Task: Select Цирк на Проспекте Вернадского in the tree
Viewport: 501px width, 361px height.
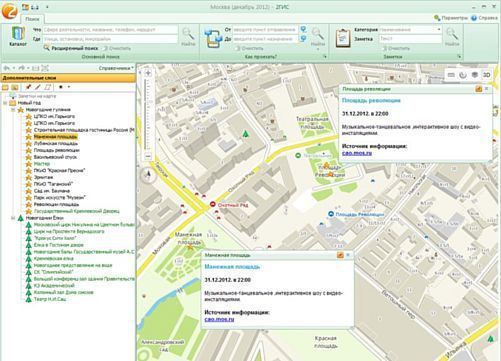Action: click(69, 231)
